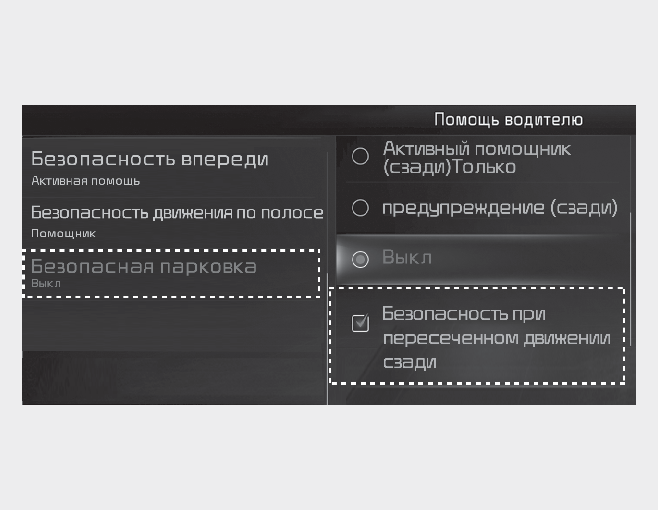Click "Выкл" status under Безопасная парковка
The height and width of the screenshot is (510, 658).
pyautogui.click(x=46, y=283)
